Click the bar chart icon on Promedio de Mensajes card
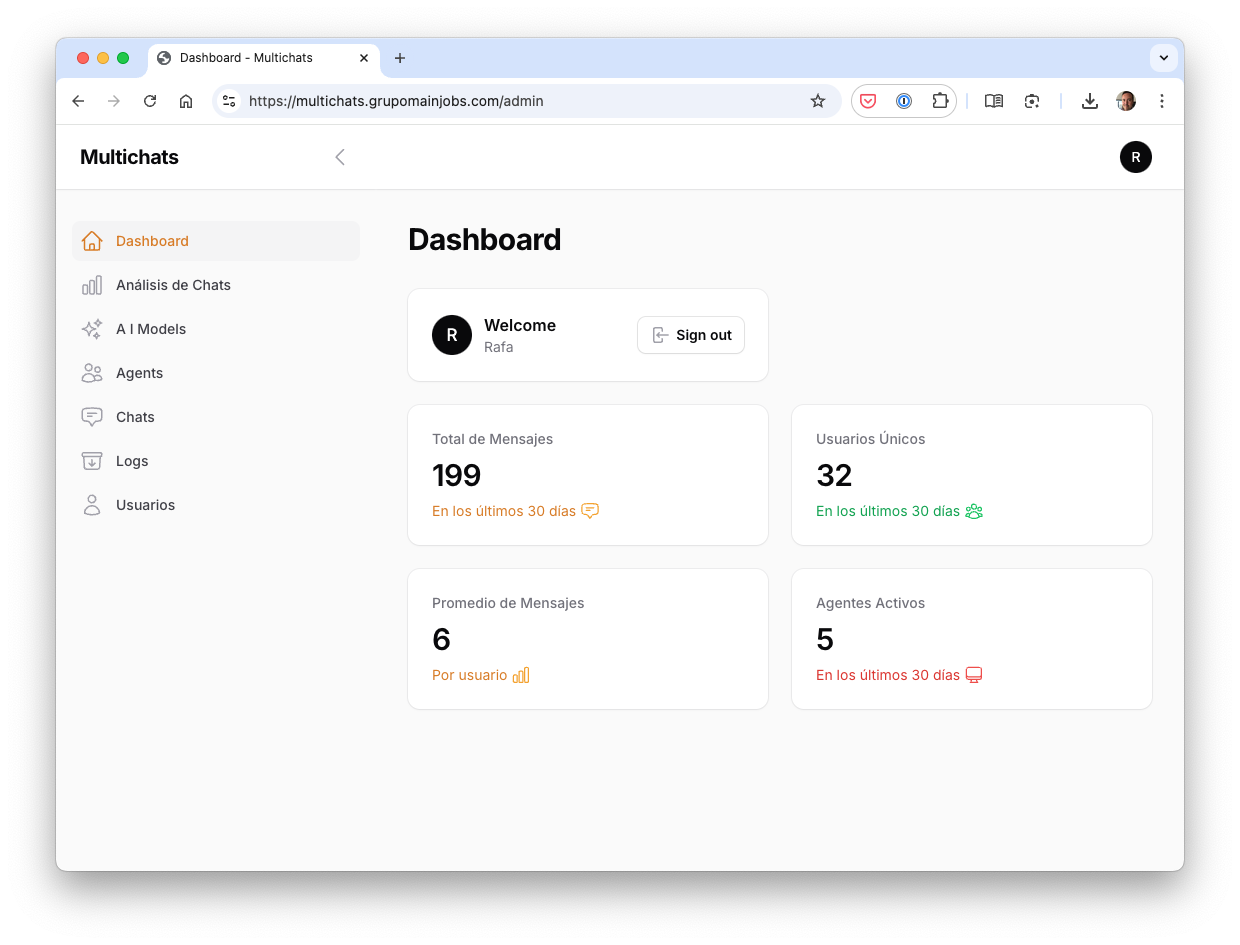This screenshot has height=945, width=1240. [521, 675]
